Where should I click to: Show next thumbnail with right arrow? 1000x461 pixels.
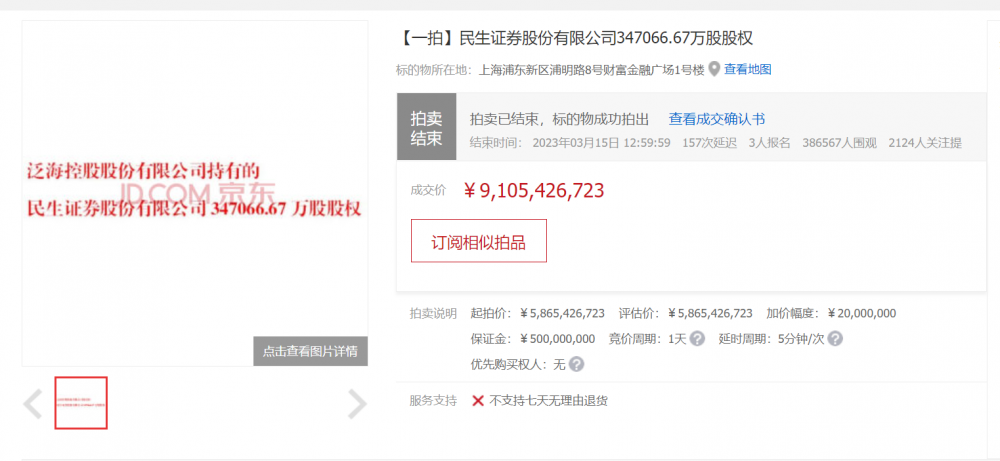coord(357,404)
